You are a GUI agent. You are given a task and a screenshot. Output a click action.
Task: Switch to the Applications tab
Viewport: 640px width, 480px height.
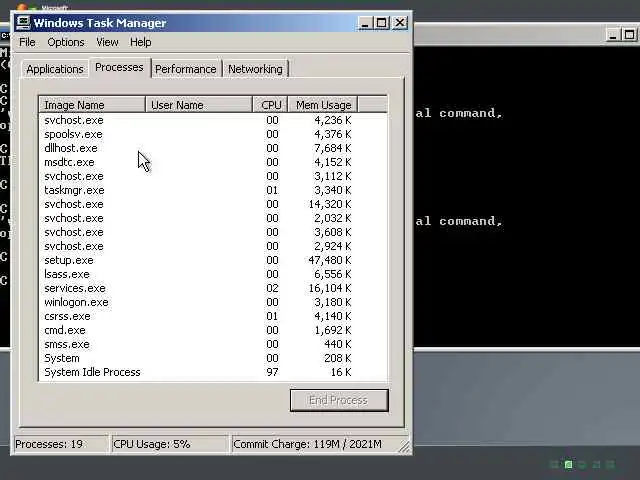pos(55,69)
